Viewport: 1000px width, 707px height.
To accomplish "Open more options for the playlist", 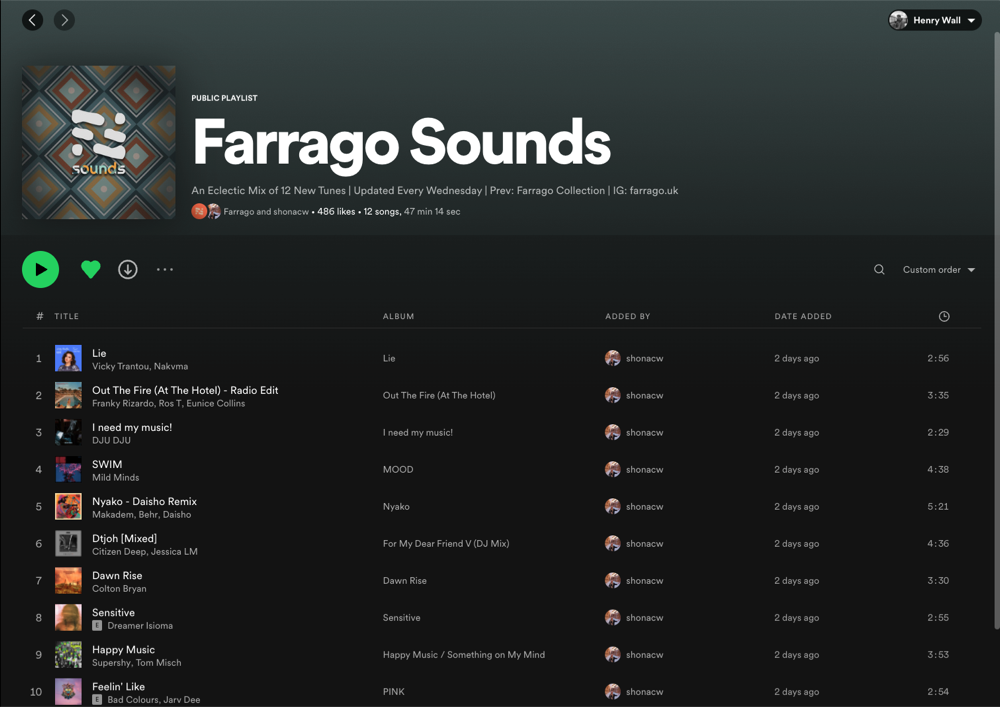I will click(164, 269).
